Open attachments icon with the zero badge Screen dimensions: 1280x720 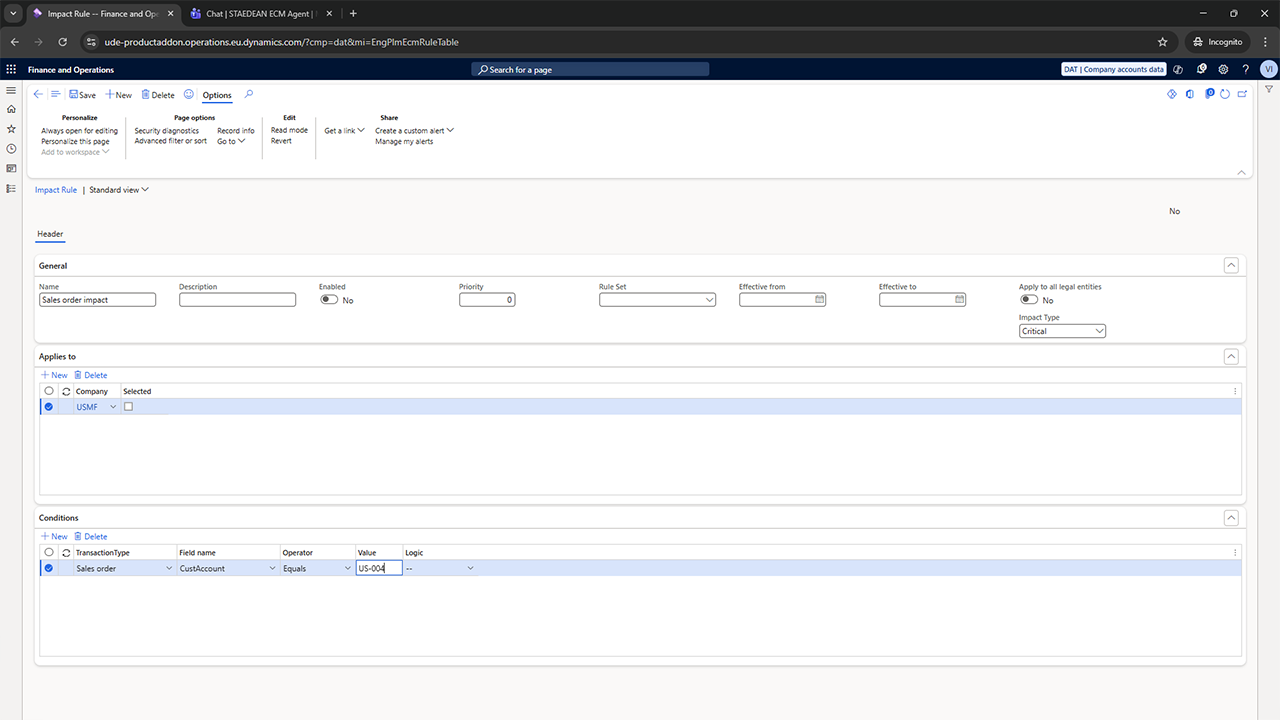click(1209, 93)
